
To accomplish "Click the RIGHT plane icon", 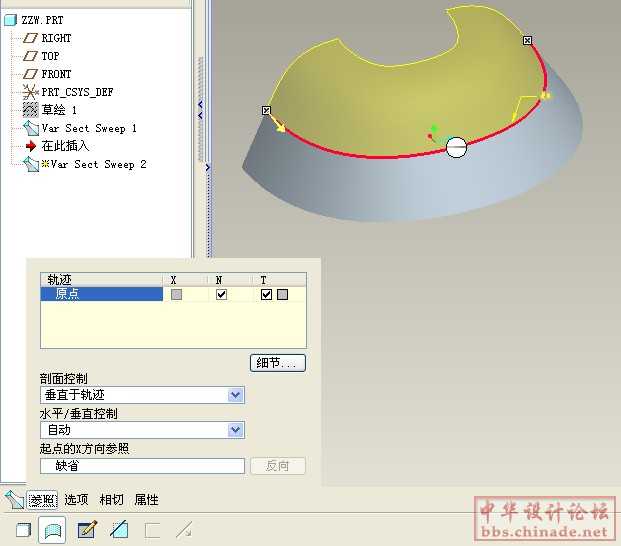I will [30, 38].
